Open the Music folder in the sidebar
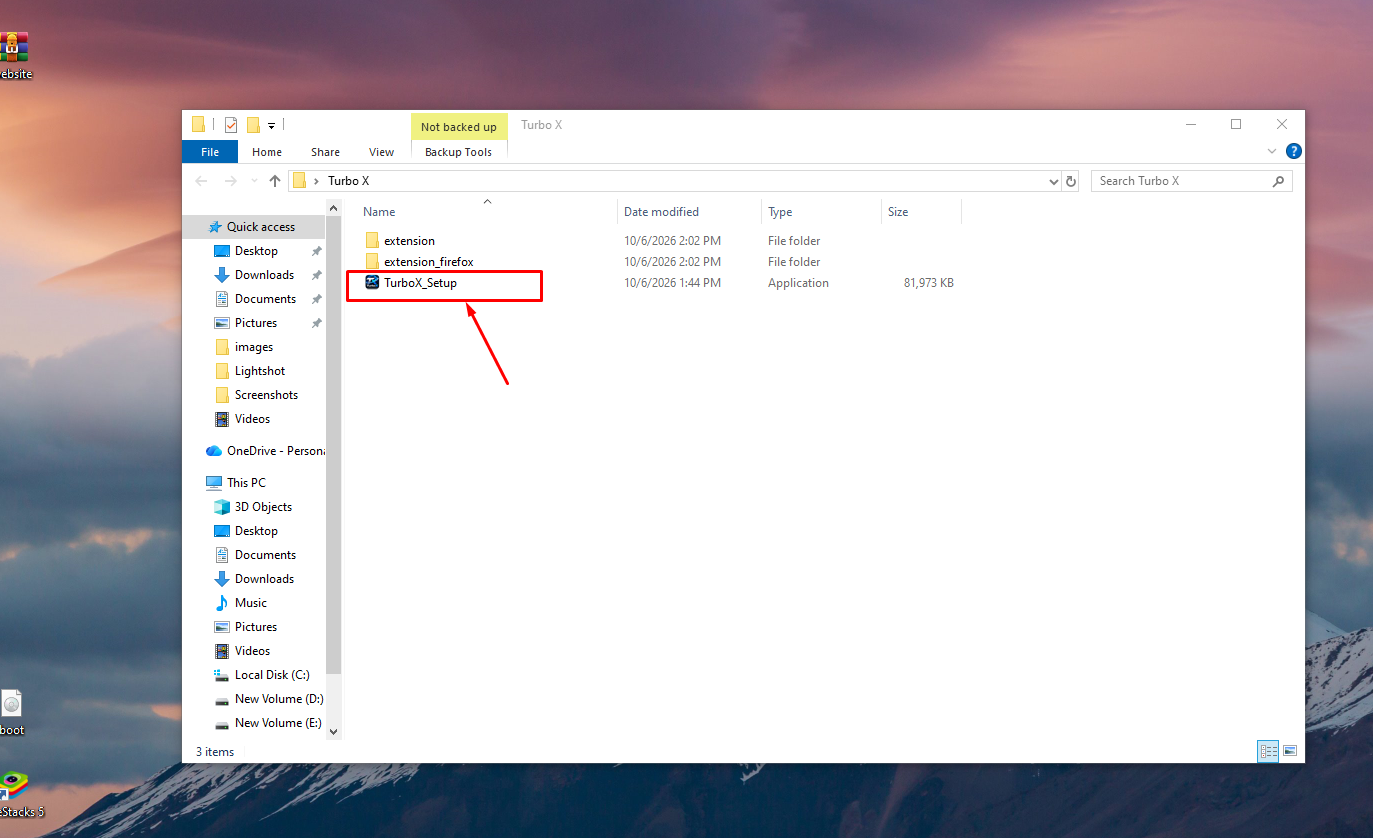The width and height of the screenshot is (1373, 838). tap(241, 603)
